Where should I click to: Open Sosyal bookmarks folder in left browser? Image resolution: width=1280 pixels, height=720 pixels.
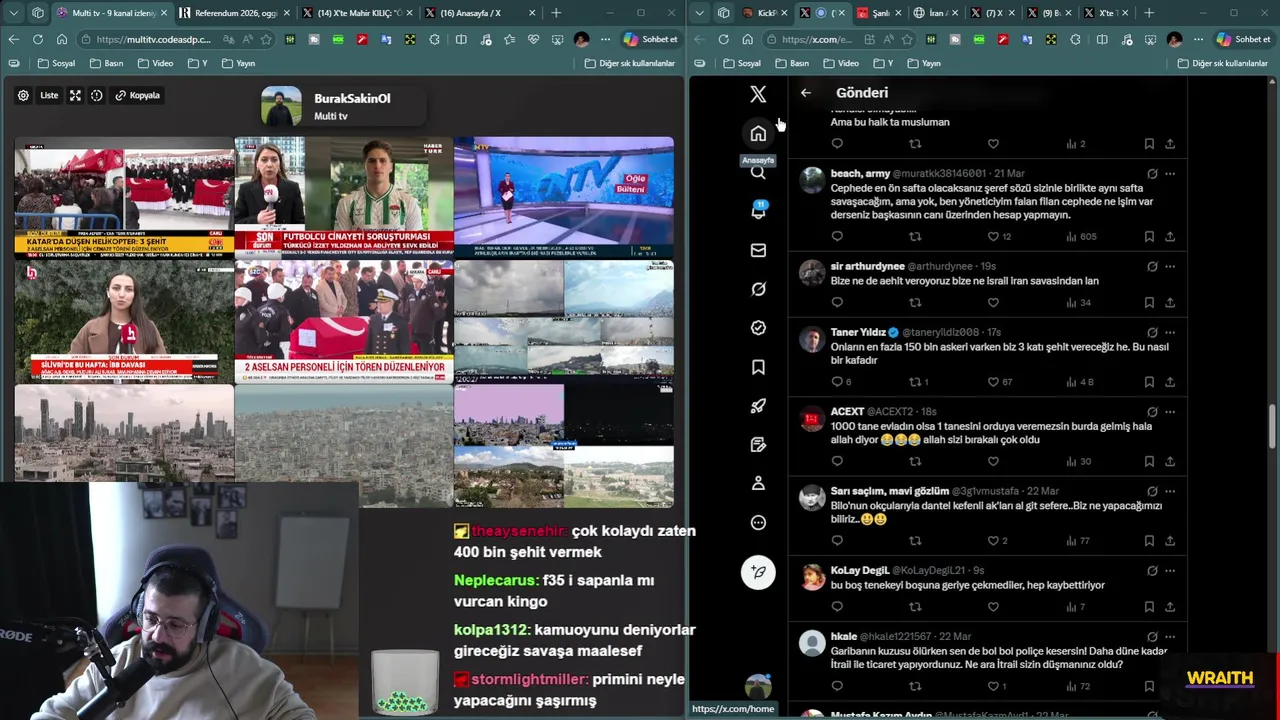pyautogui.click(x=57, y=63)
